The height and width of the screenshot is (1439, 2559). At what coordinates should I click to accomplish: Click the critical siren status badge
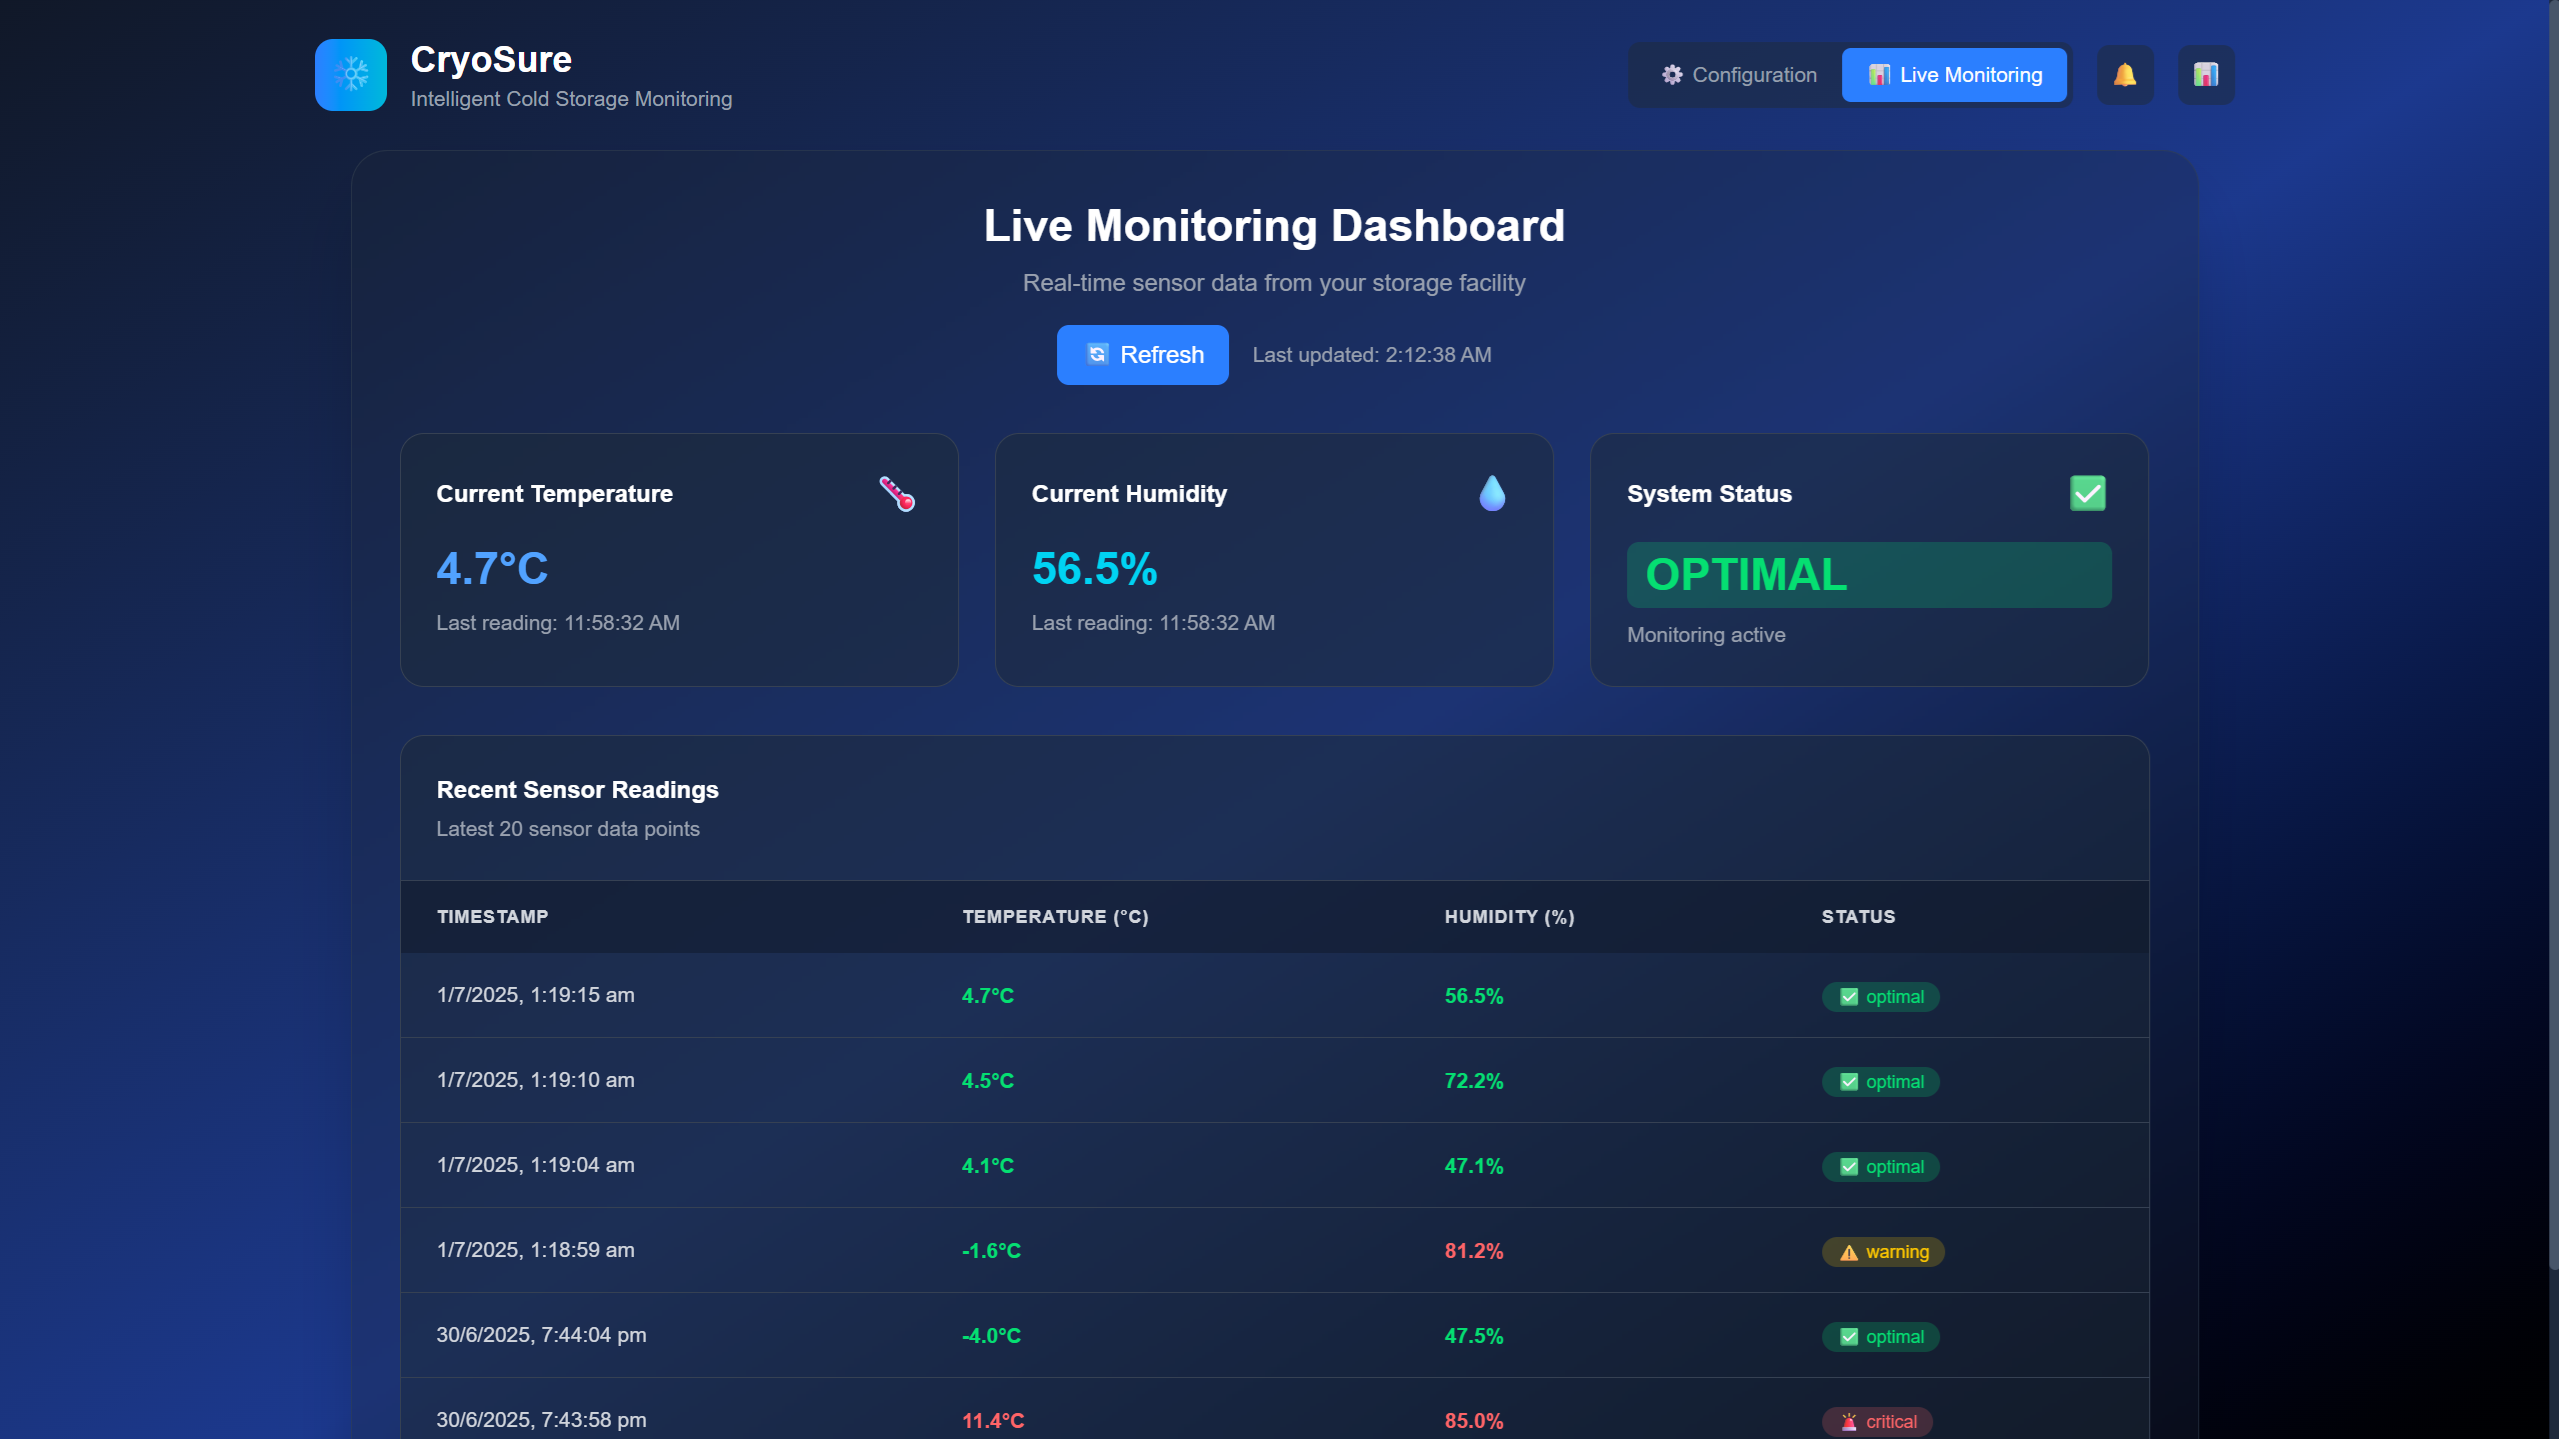1876,1422
